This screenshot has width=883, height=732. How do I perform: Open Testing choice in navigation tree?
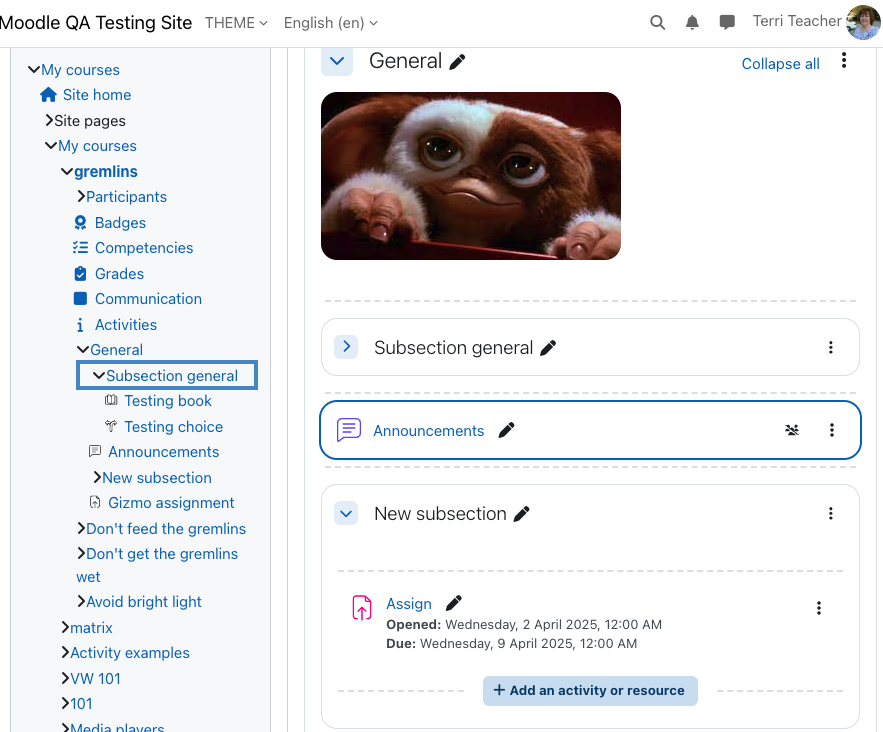tap(173, 427)
